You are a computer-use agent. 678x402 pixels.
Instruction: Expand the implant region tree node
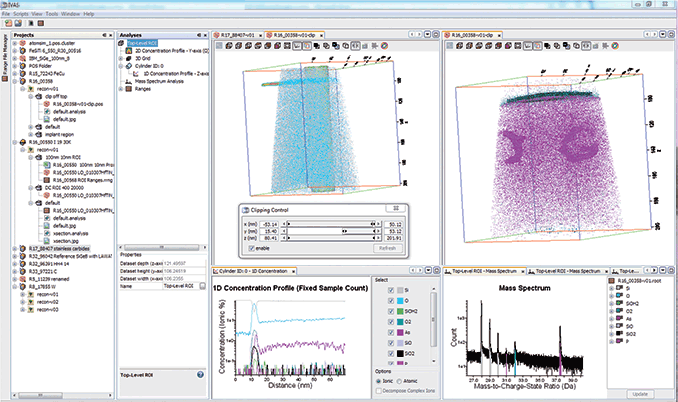tap(31, 134)
